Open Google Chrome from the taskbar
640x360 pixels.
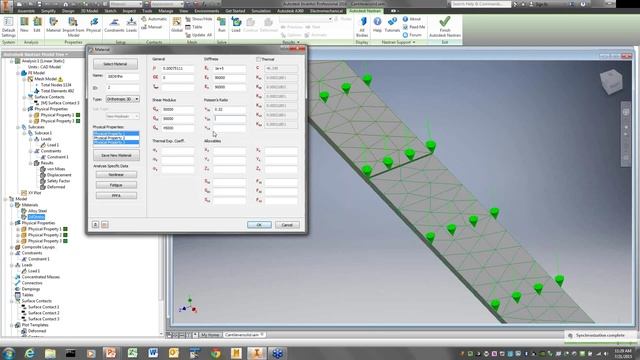point(216,353)
